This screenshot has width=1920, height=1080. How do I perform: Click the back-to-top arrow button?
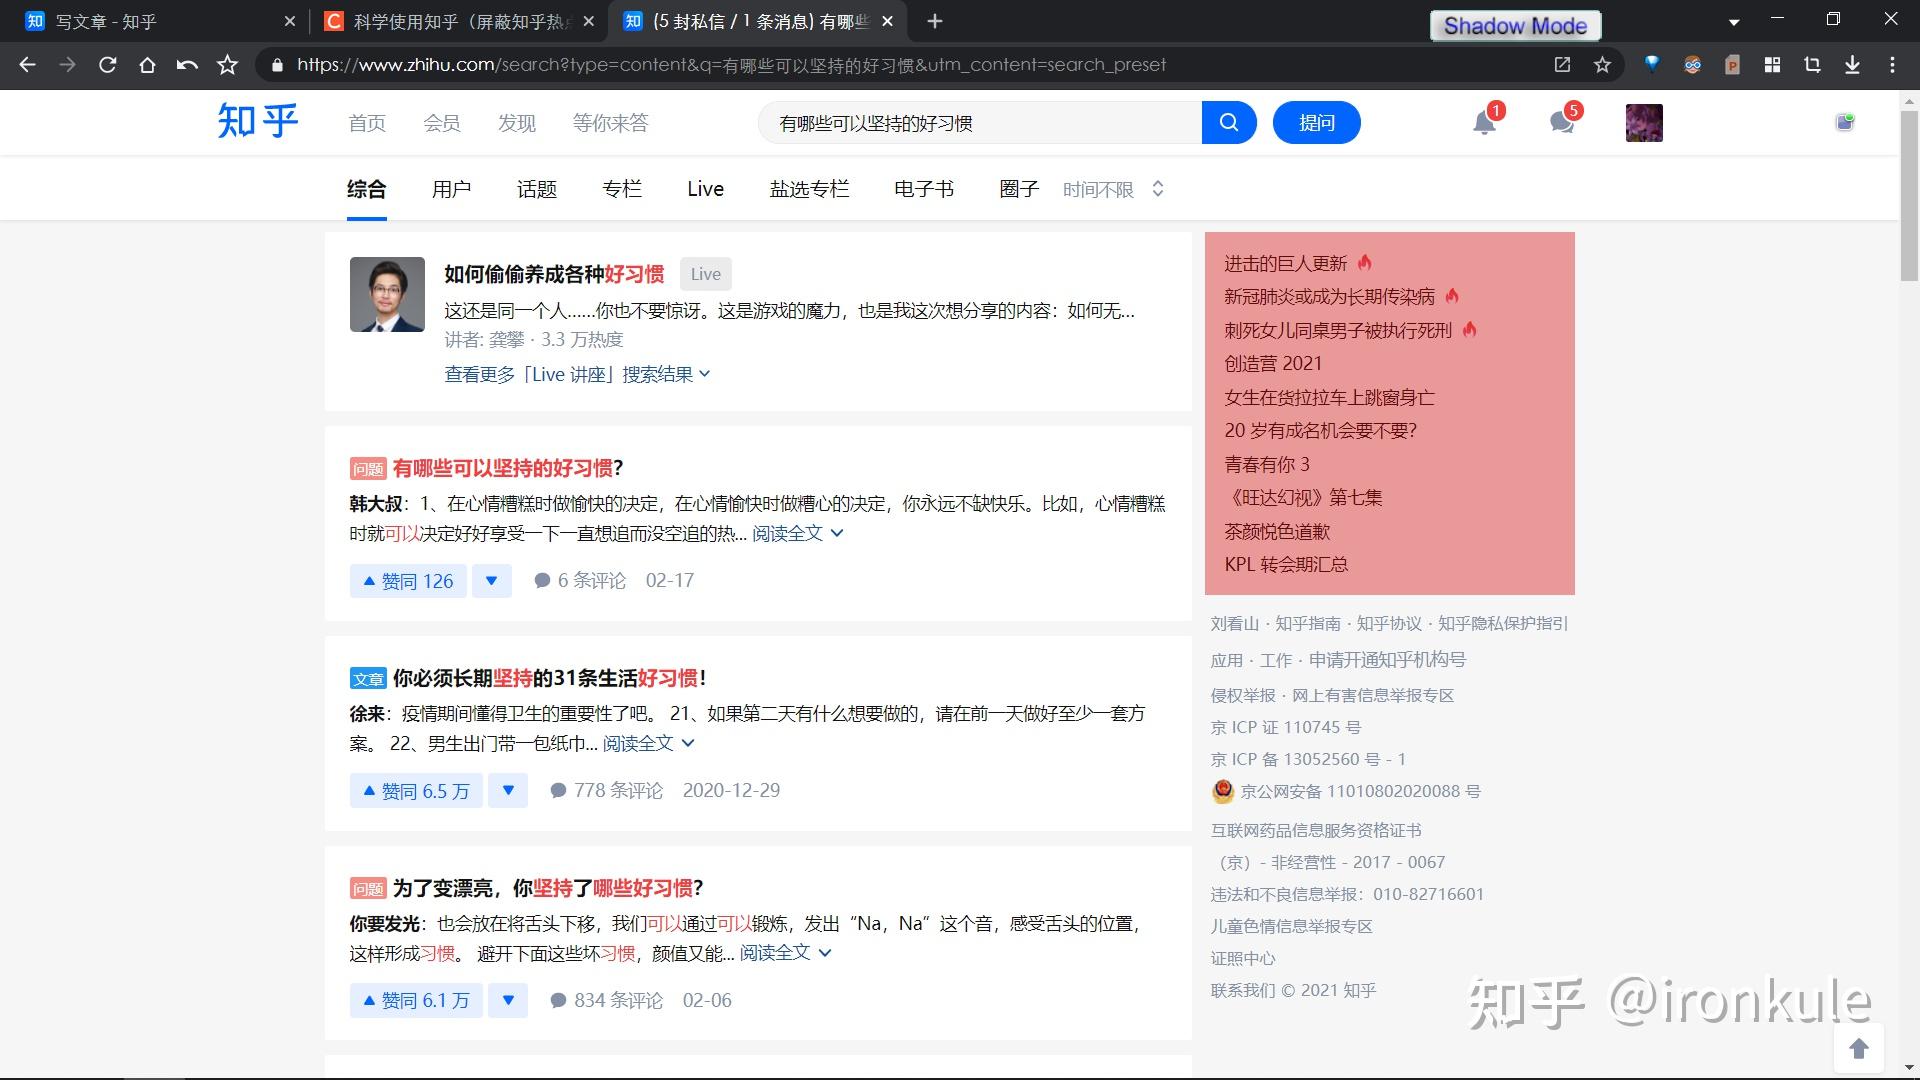(1859, 1048)
